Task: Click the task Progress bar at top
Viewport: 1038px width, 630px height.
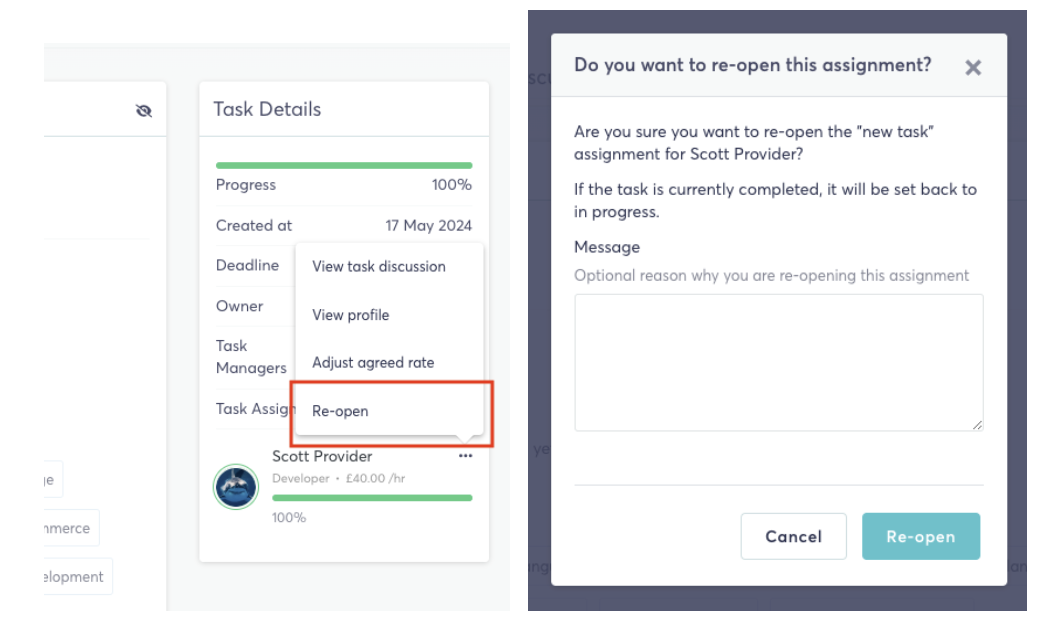Action: tap(344, 165)
